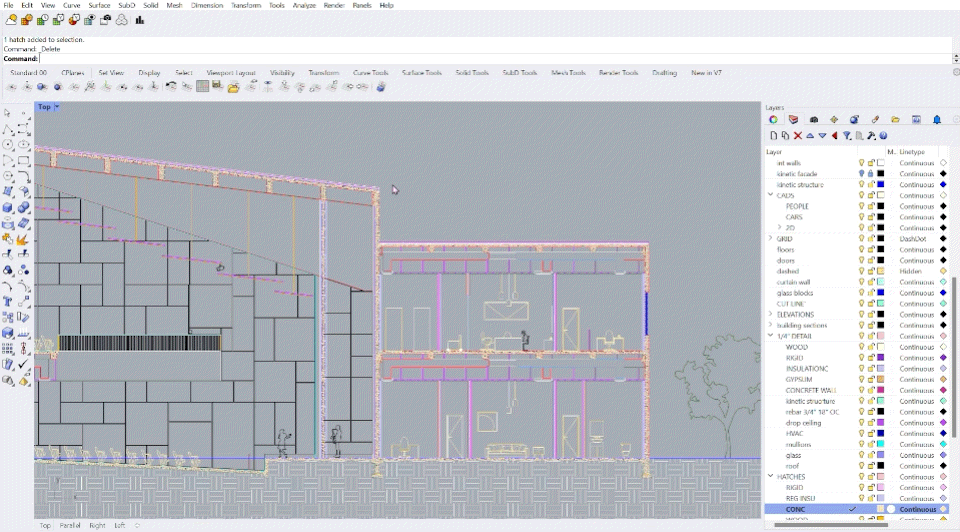
Task: Select the CONC layer row
Action: (856, 509)
